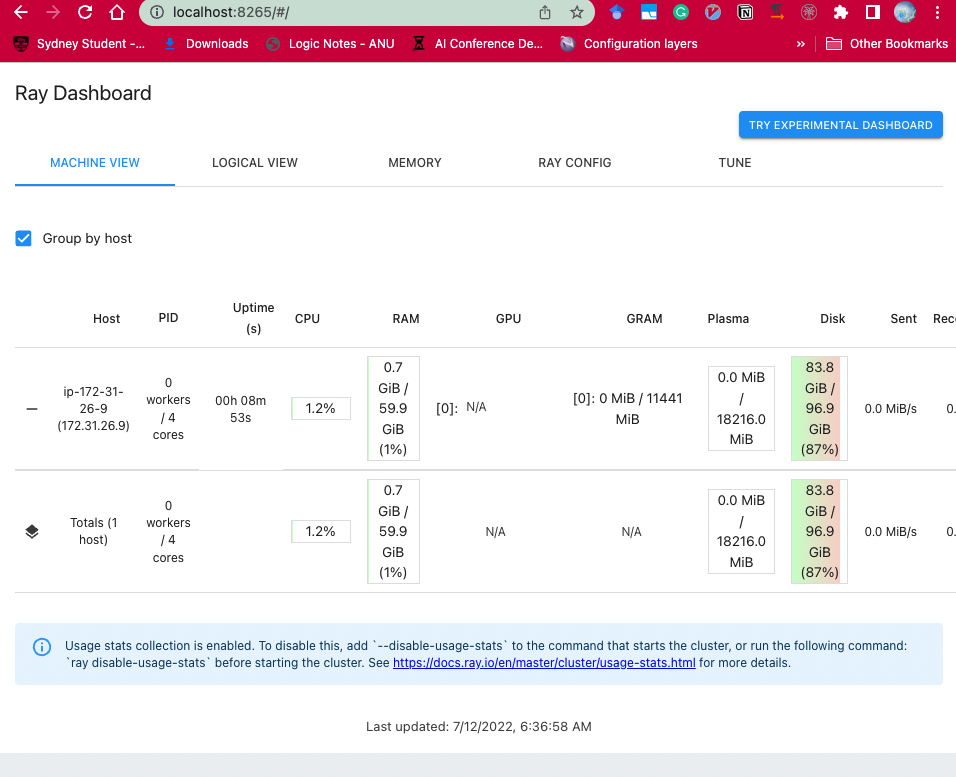Open Sydney Student bookmark
Screen dimensions: 956x777
79,44
